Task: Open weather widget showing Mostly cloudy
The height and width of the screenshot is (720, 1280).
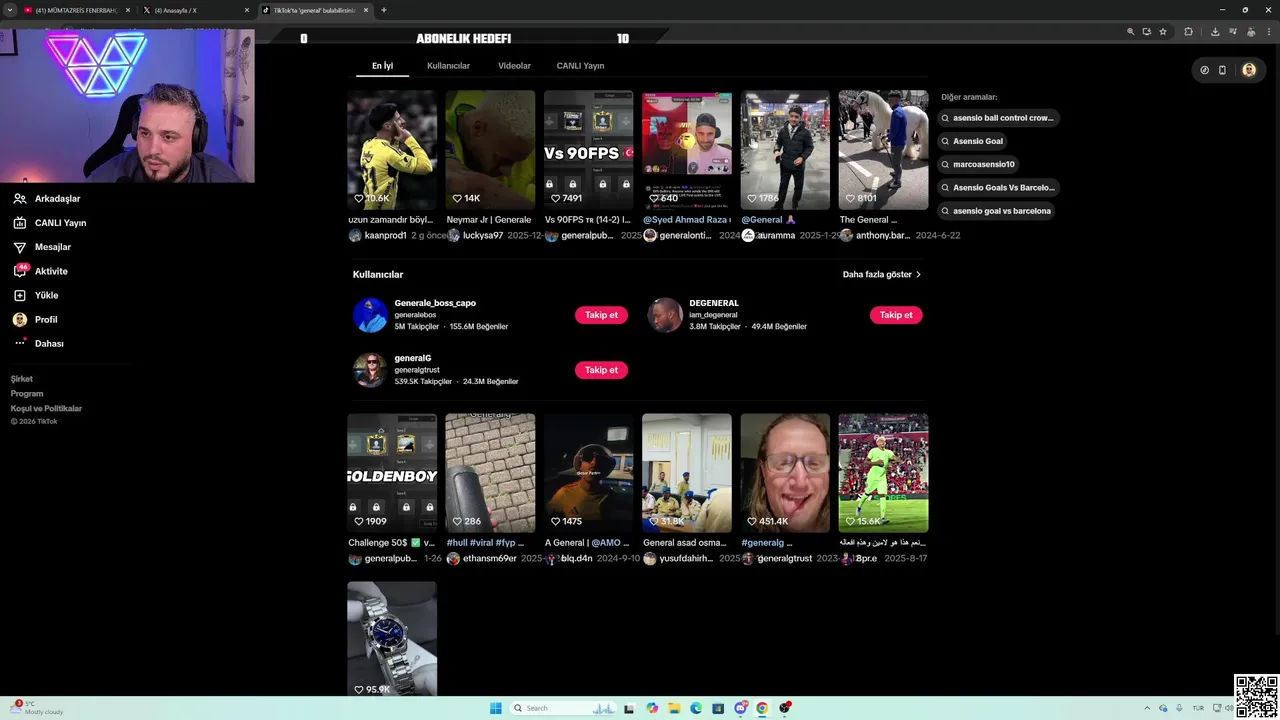Action: coord(38,708)
